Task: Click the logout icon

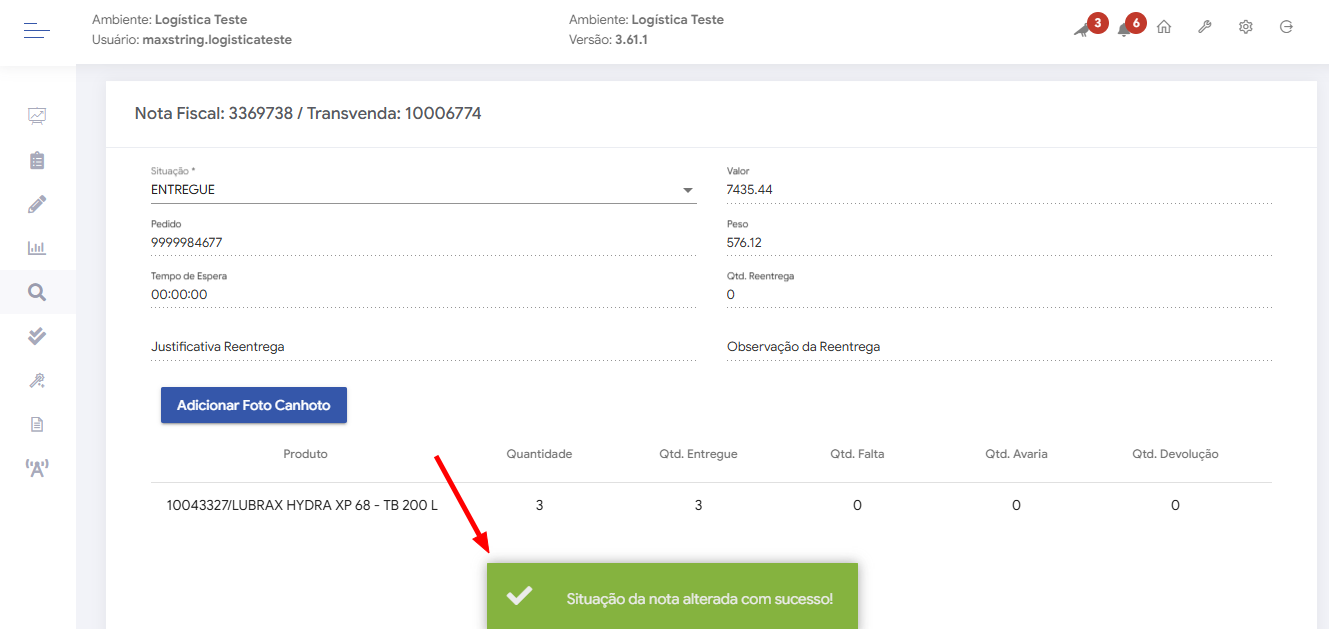Action: pyautogui.click(x=1287, y=28)
